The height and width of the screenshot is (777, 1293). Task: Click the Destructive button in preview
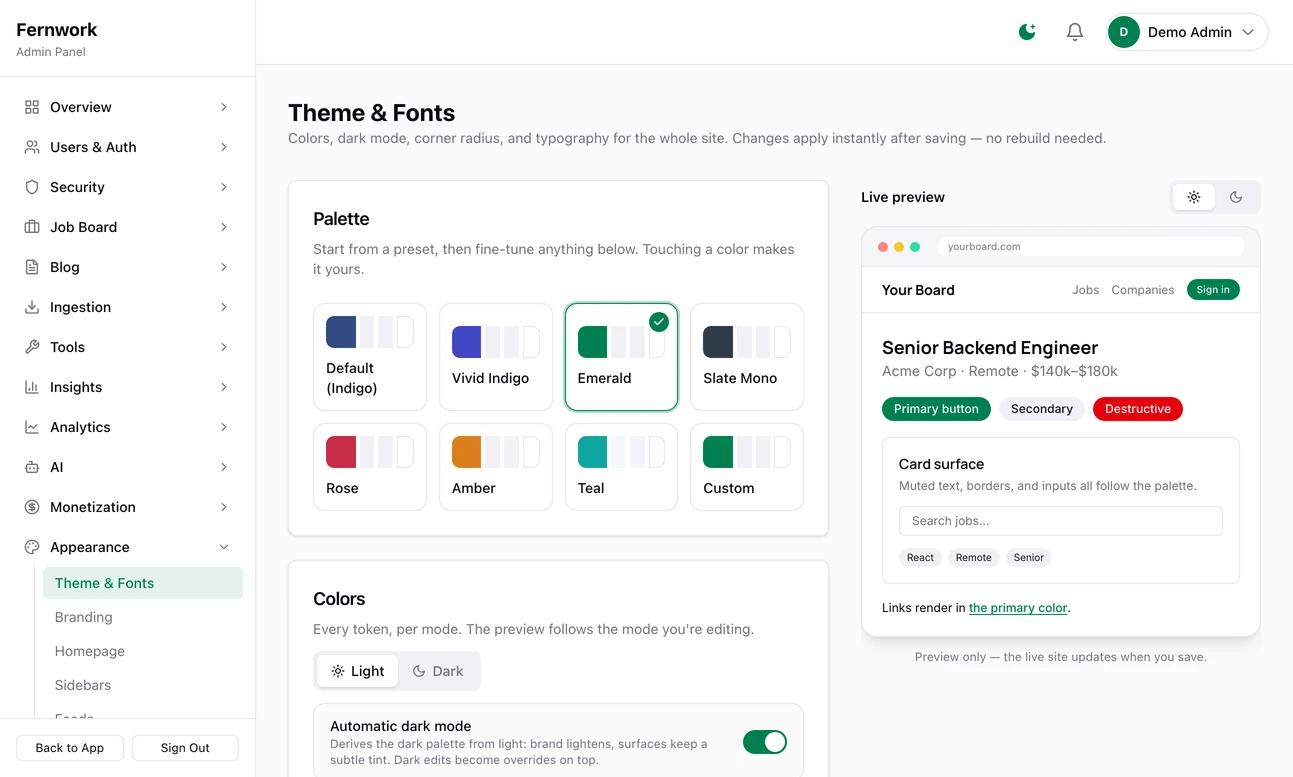(x=1138, y=409)
